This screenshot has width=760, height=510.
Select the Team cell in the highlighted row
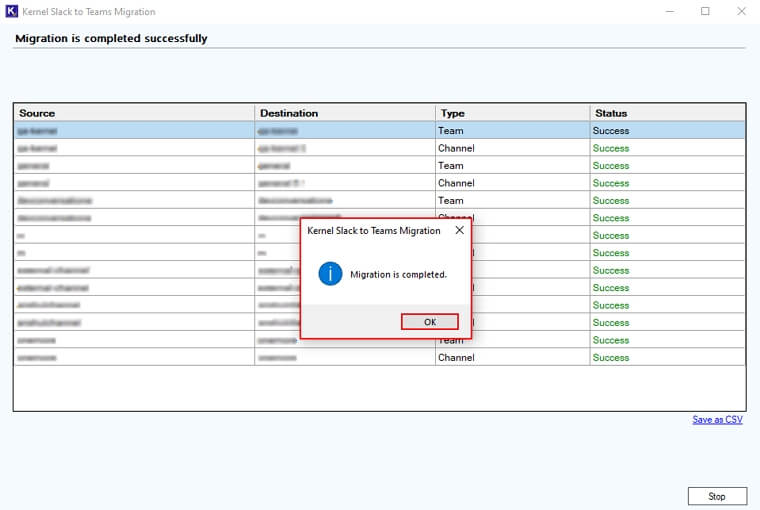[x=512, y=131]
